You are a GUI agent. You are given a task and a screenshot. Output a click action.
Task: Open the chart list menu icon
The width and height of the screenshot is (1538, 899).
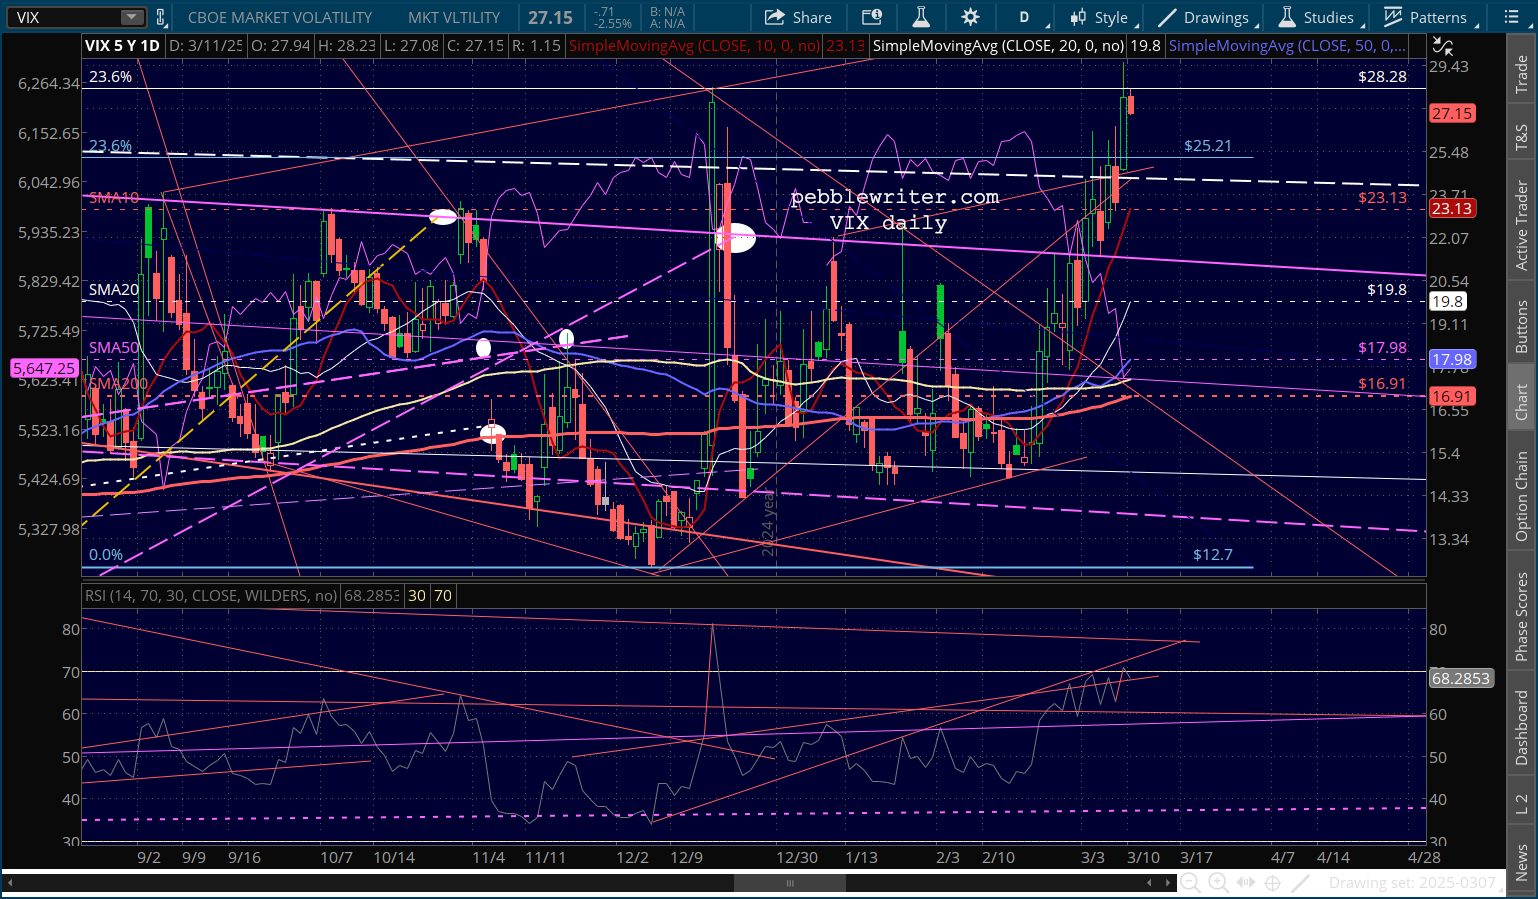point(1511,17)
